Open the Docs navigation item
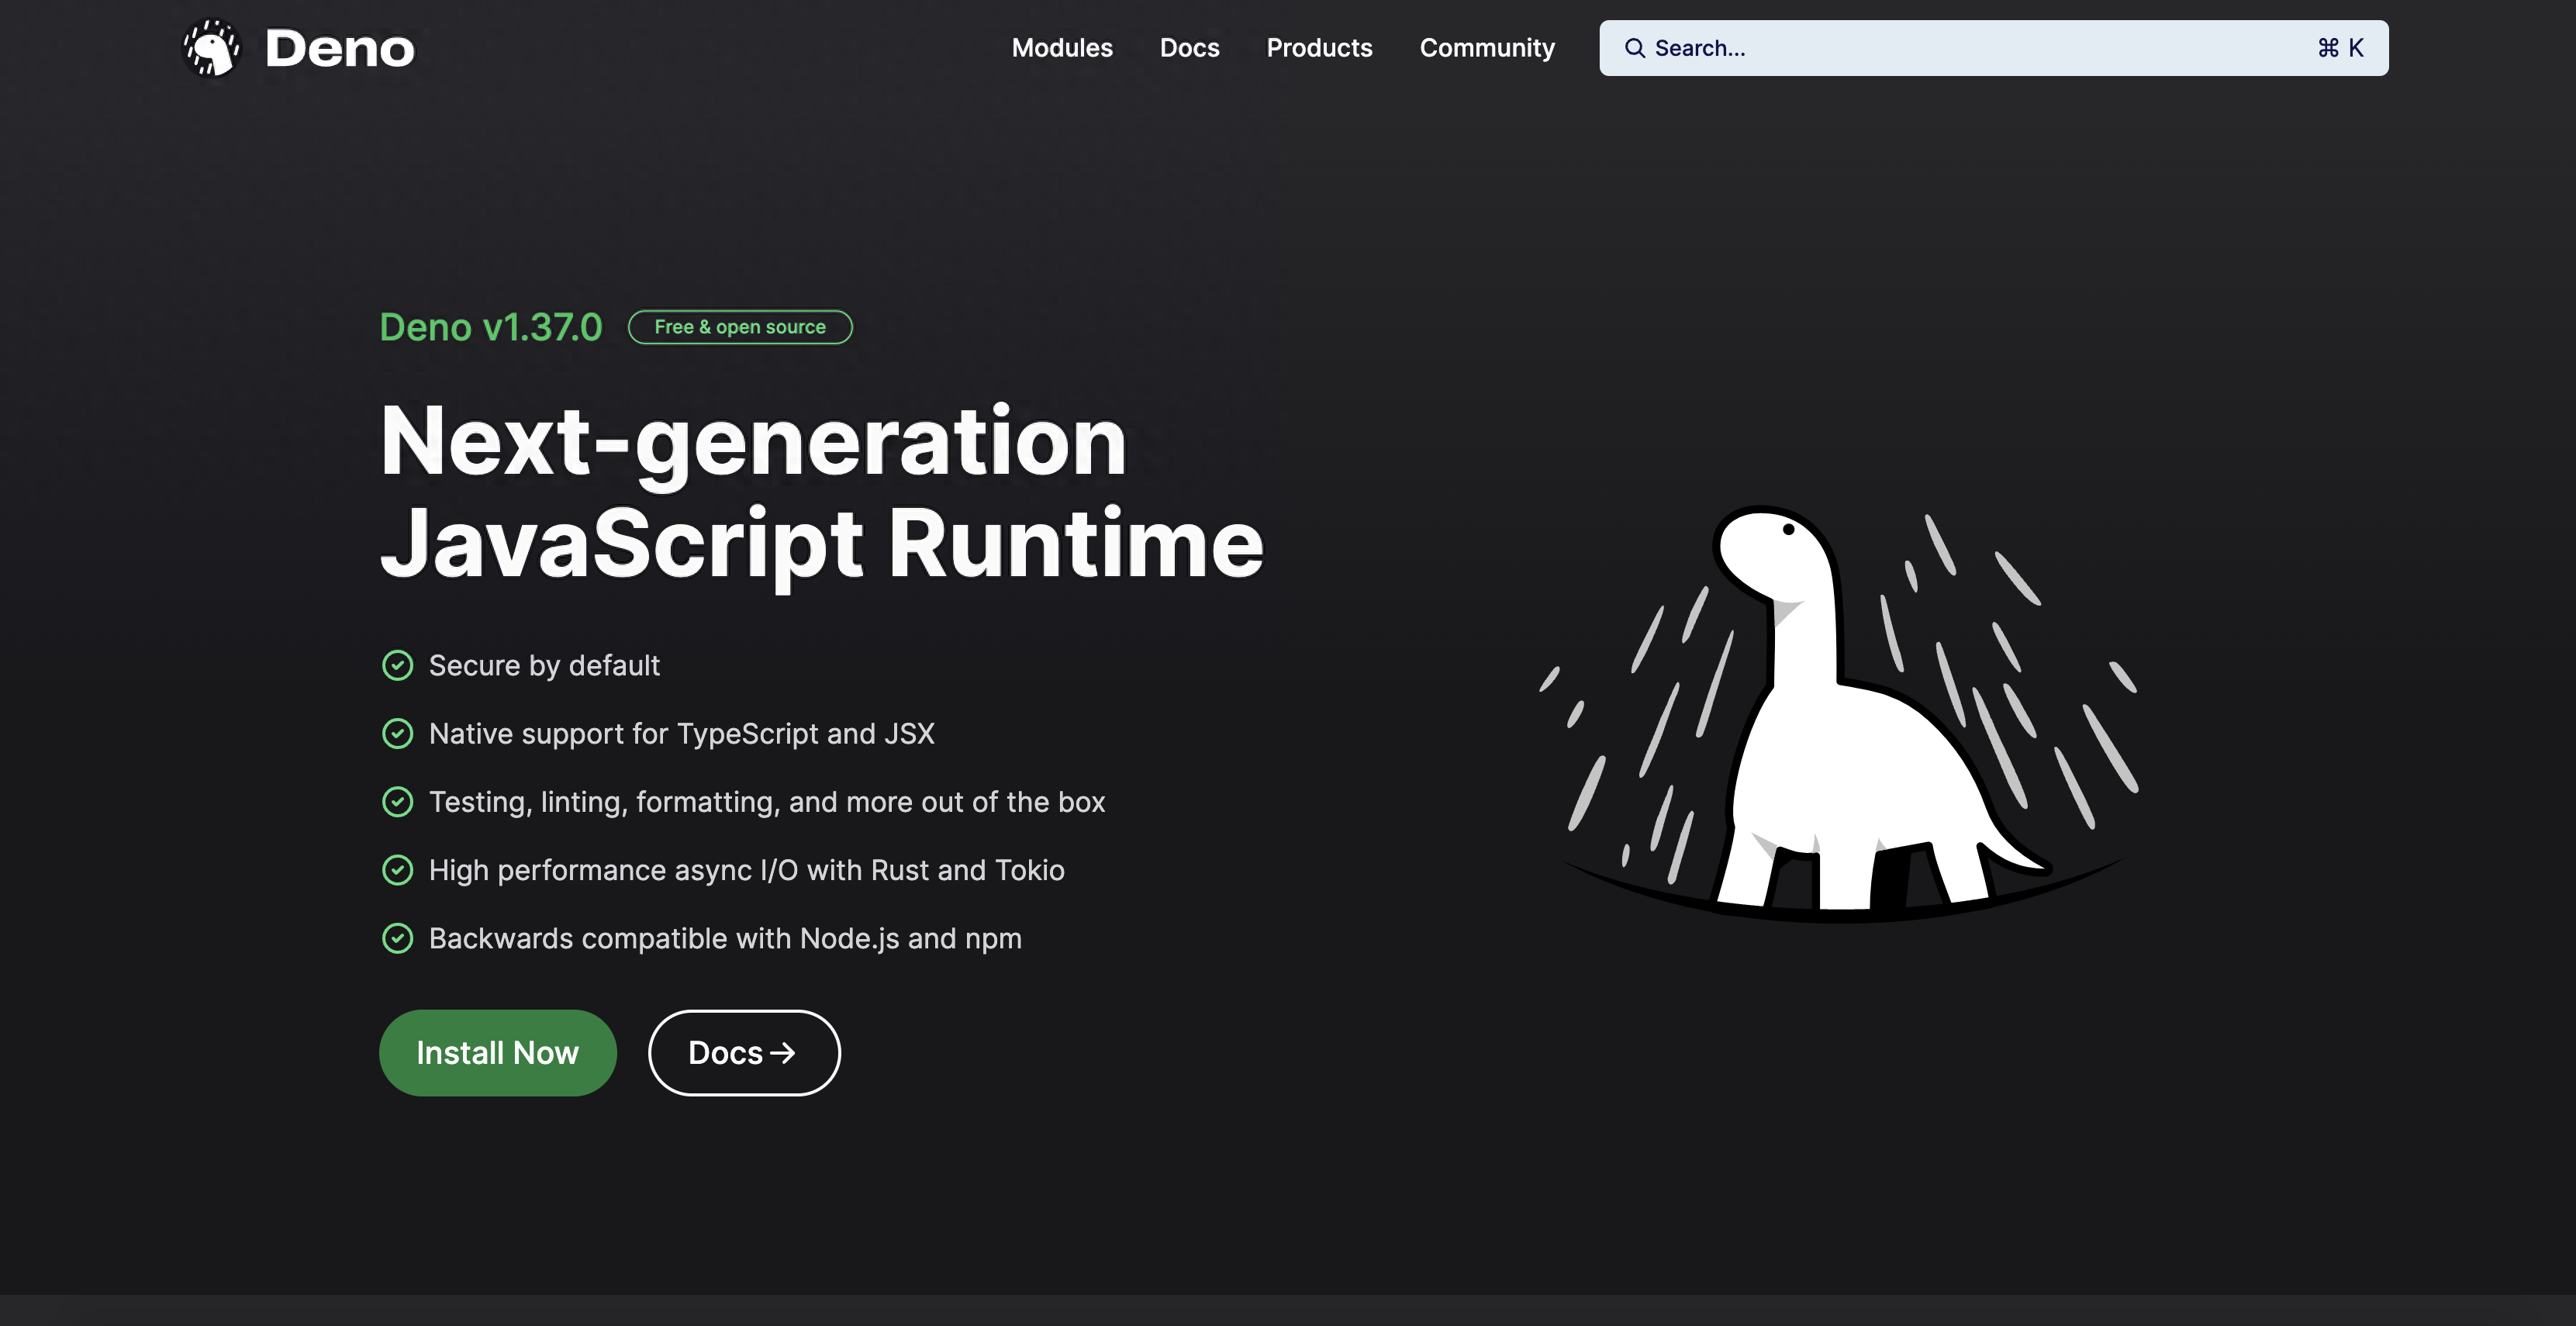Viewport: 2576px width, 1326px height. point(1189,48)
